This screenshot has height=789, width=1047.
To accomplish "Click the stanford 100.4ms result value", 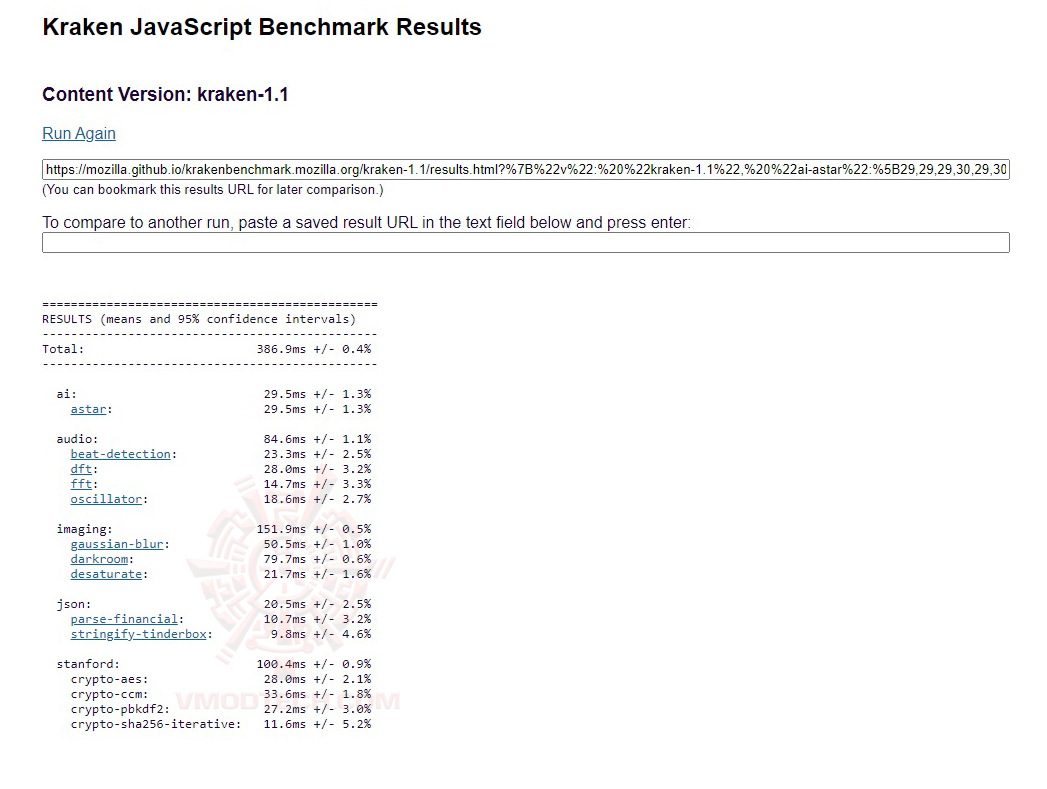I will 281,664.
